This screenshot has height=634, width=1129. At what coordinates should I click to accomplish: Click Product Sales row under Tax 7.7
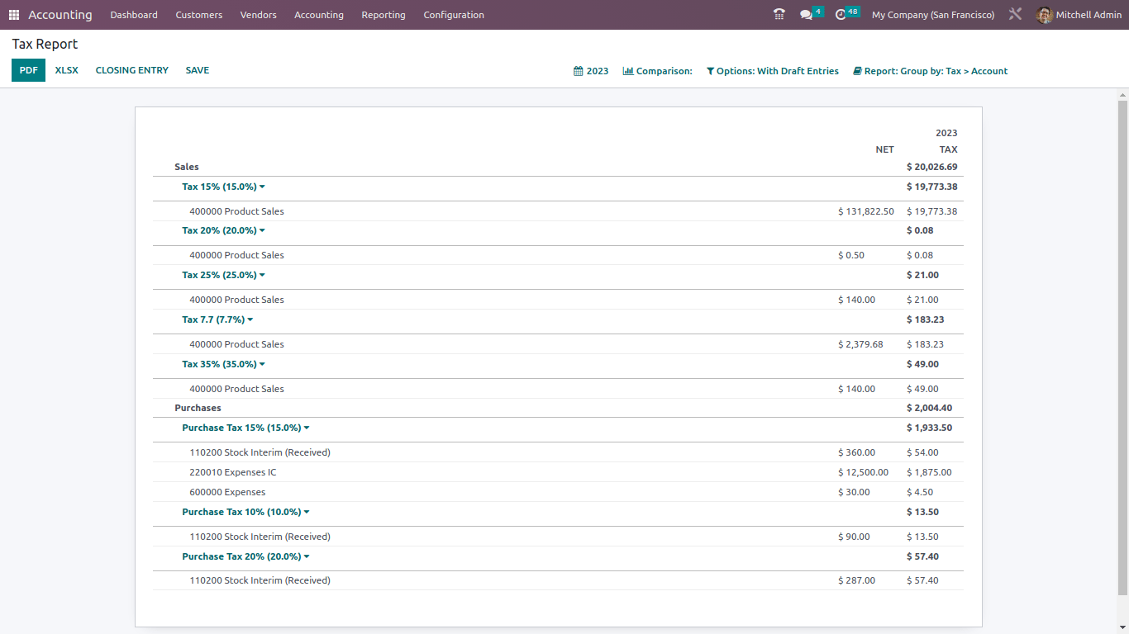click(x=558, y=345)
